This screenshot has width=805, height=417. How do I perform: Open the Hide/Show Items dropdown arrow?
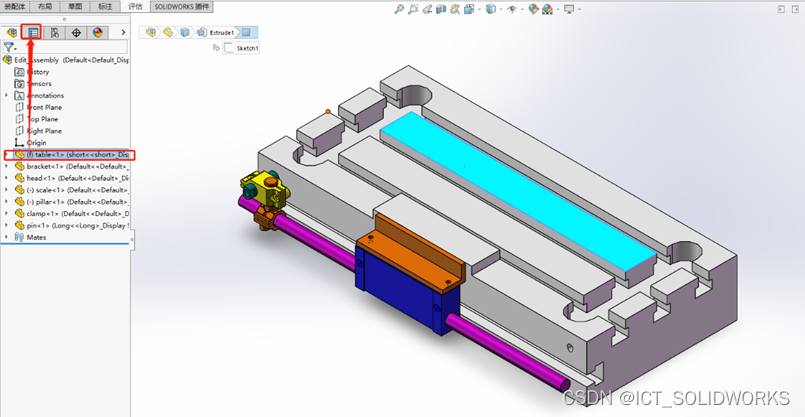(x=522, y=9)
